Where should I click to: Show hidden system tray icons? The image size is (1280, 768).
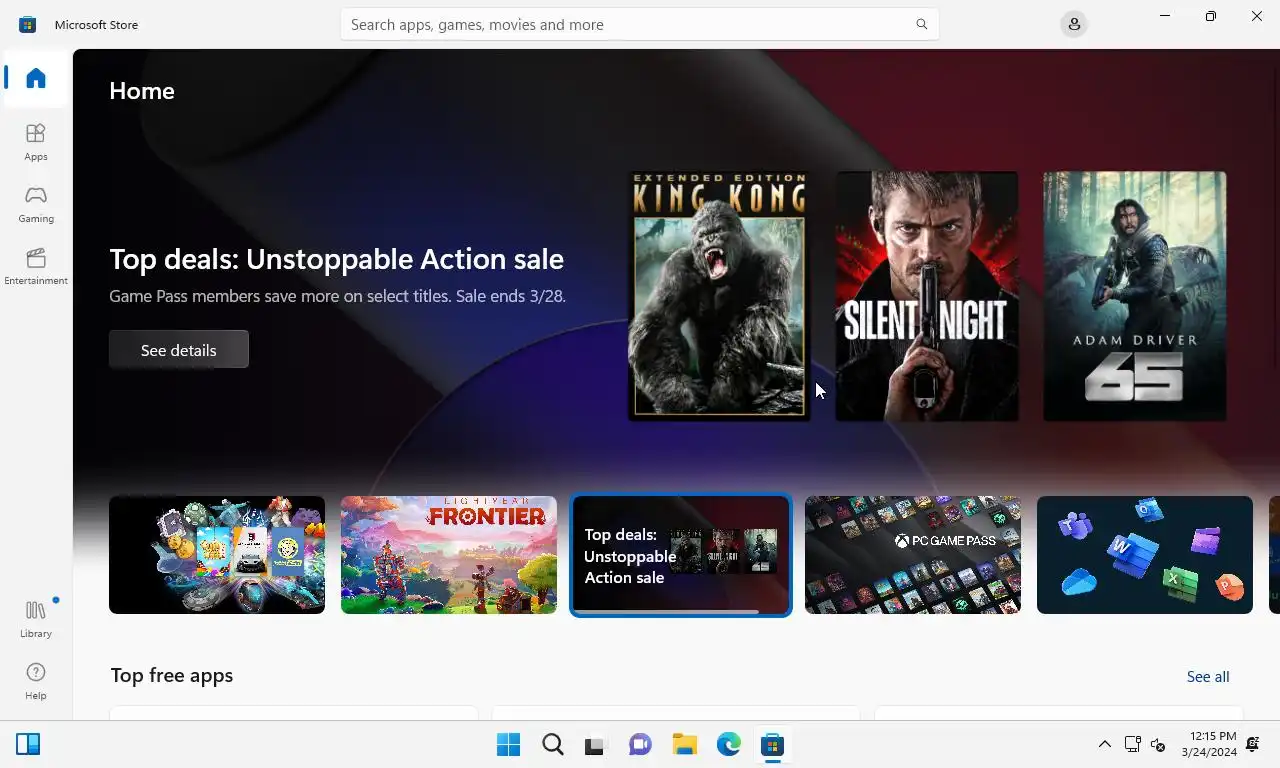1104,744
